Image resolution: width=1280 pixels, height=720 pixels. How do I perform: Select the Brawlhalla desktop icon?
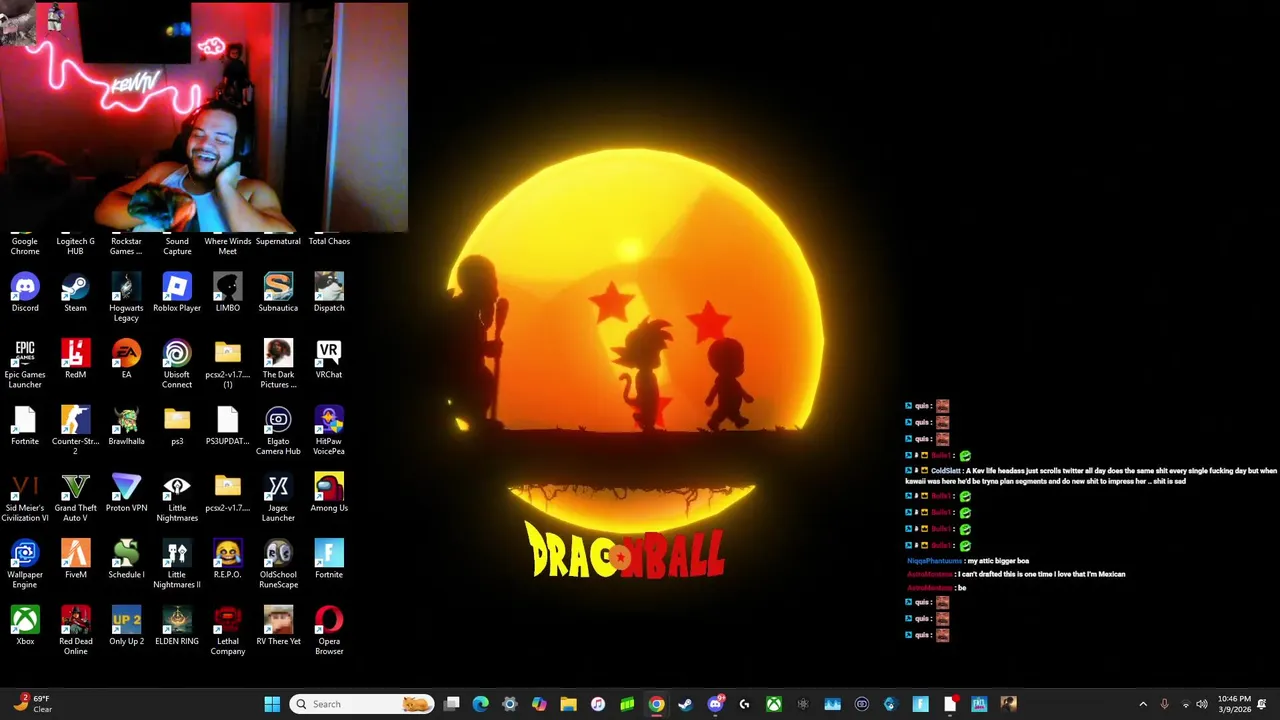[126, 426]
